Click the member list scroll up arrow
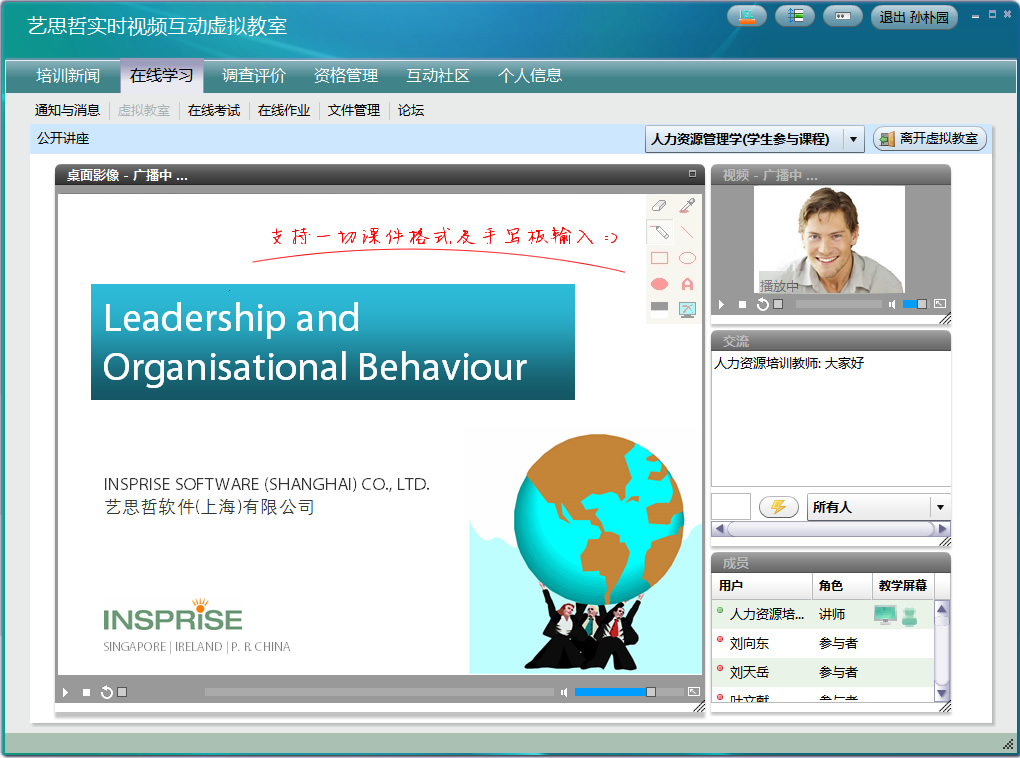 click(941, 608)
